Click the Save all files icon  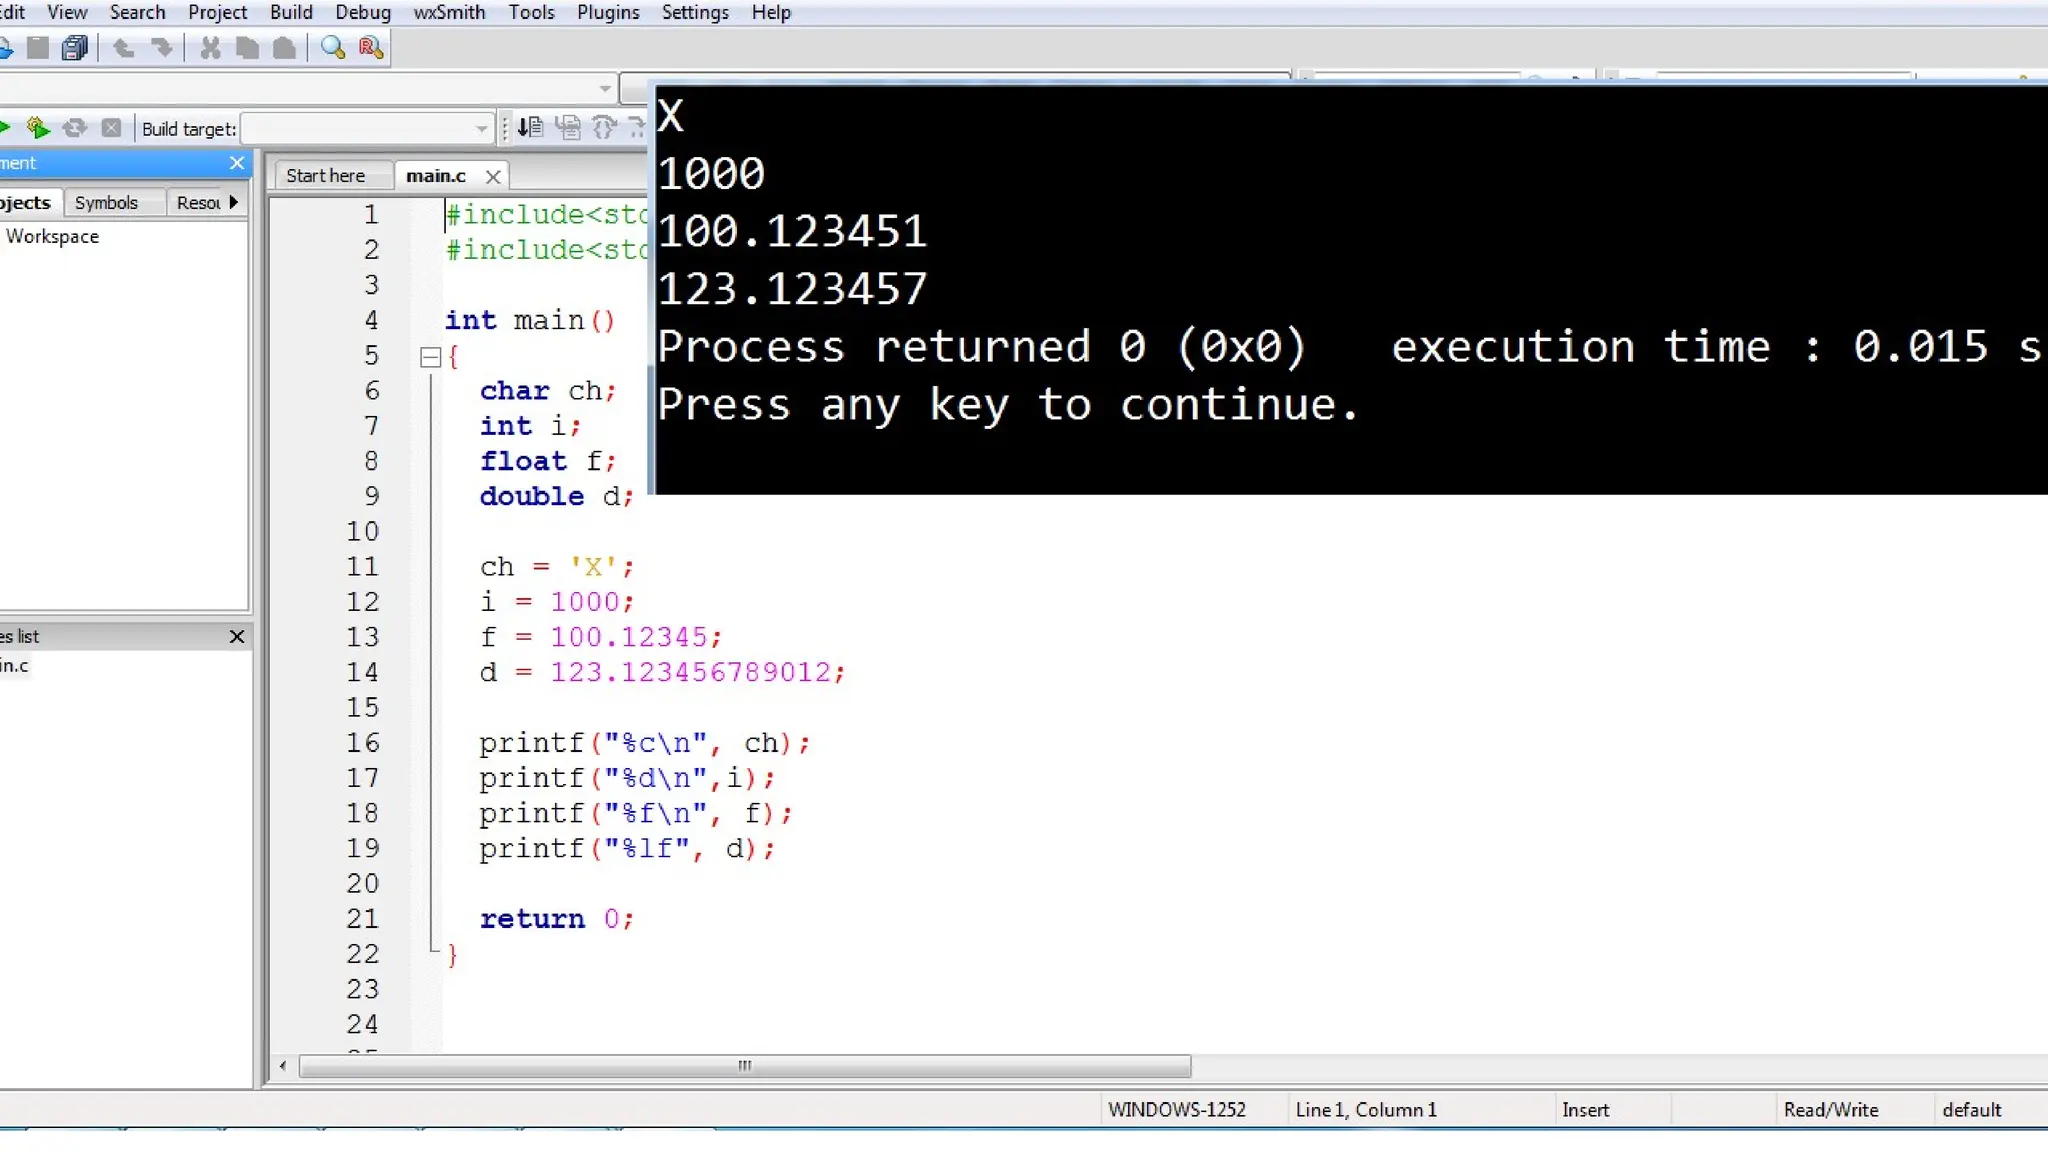pos(75,48)
